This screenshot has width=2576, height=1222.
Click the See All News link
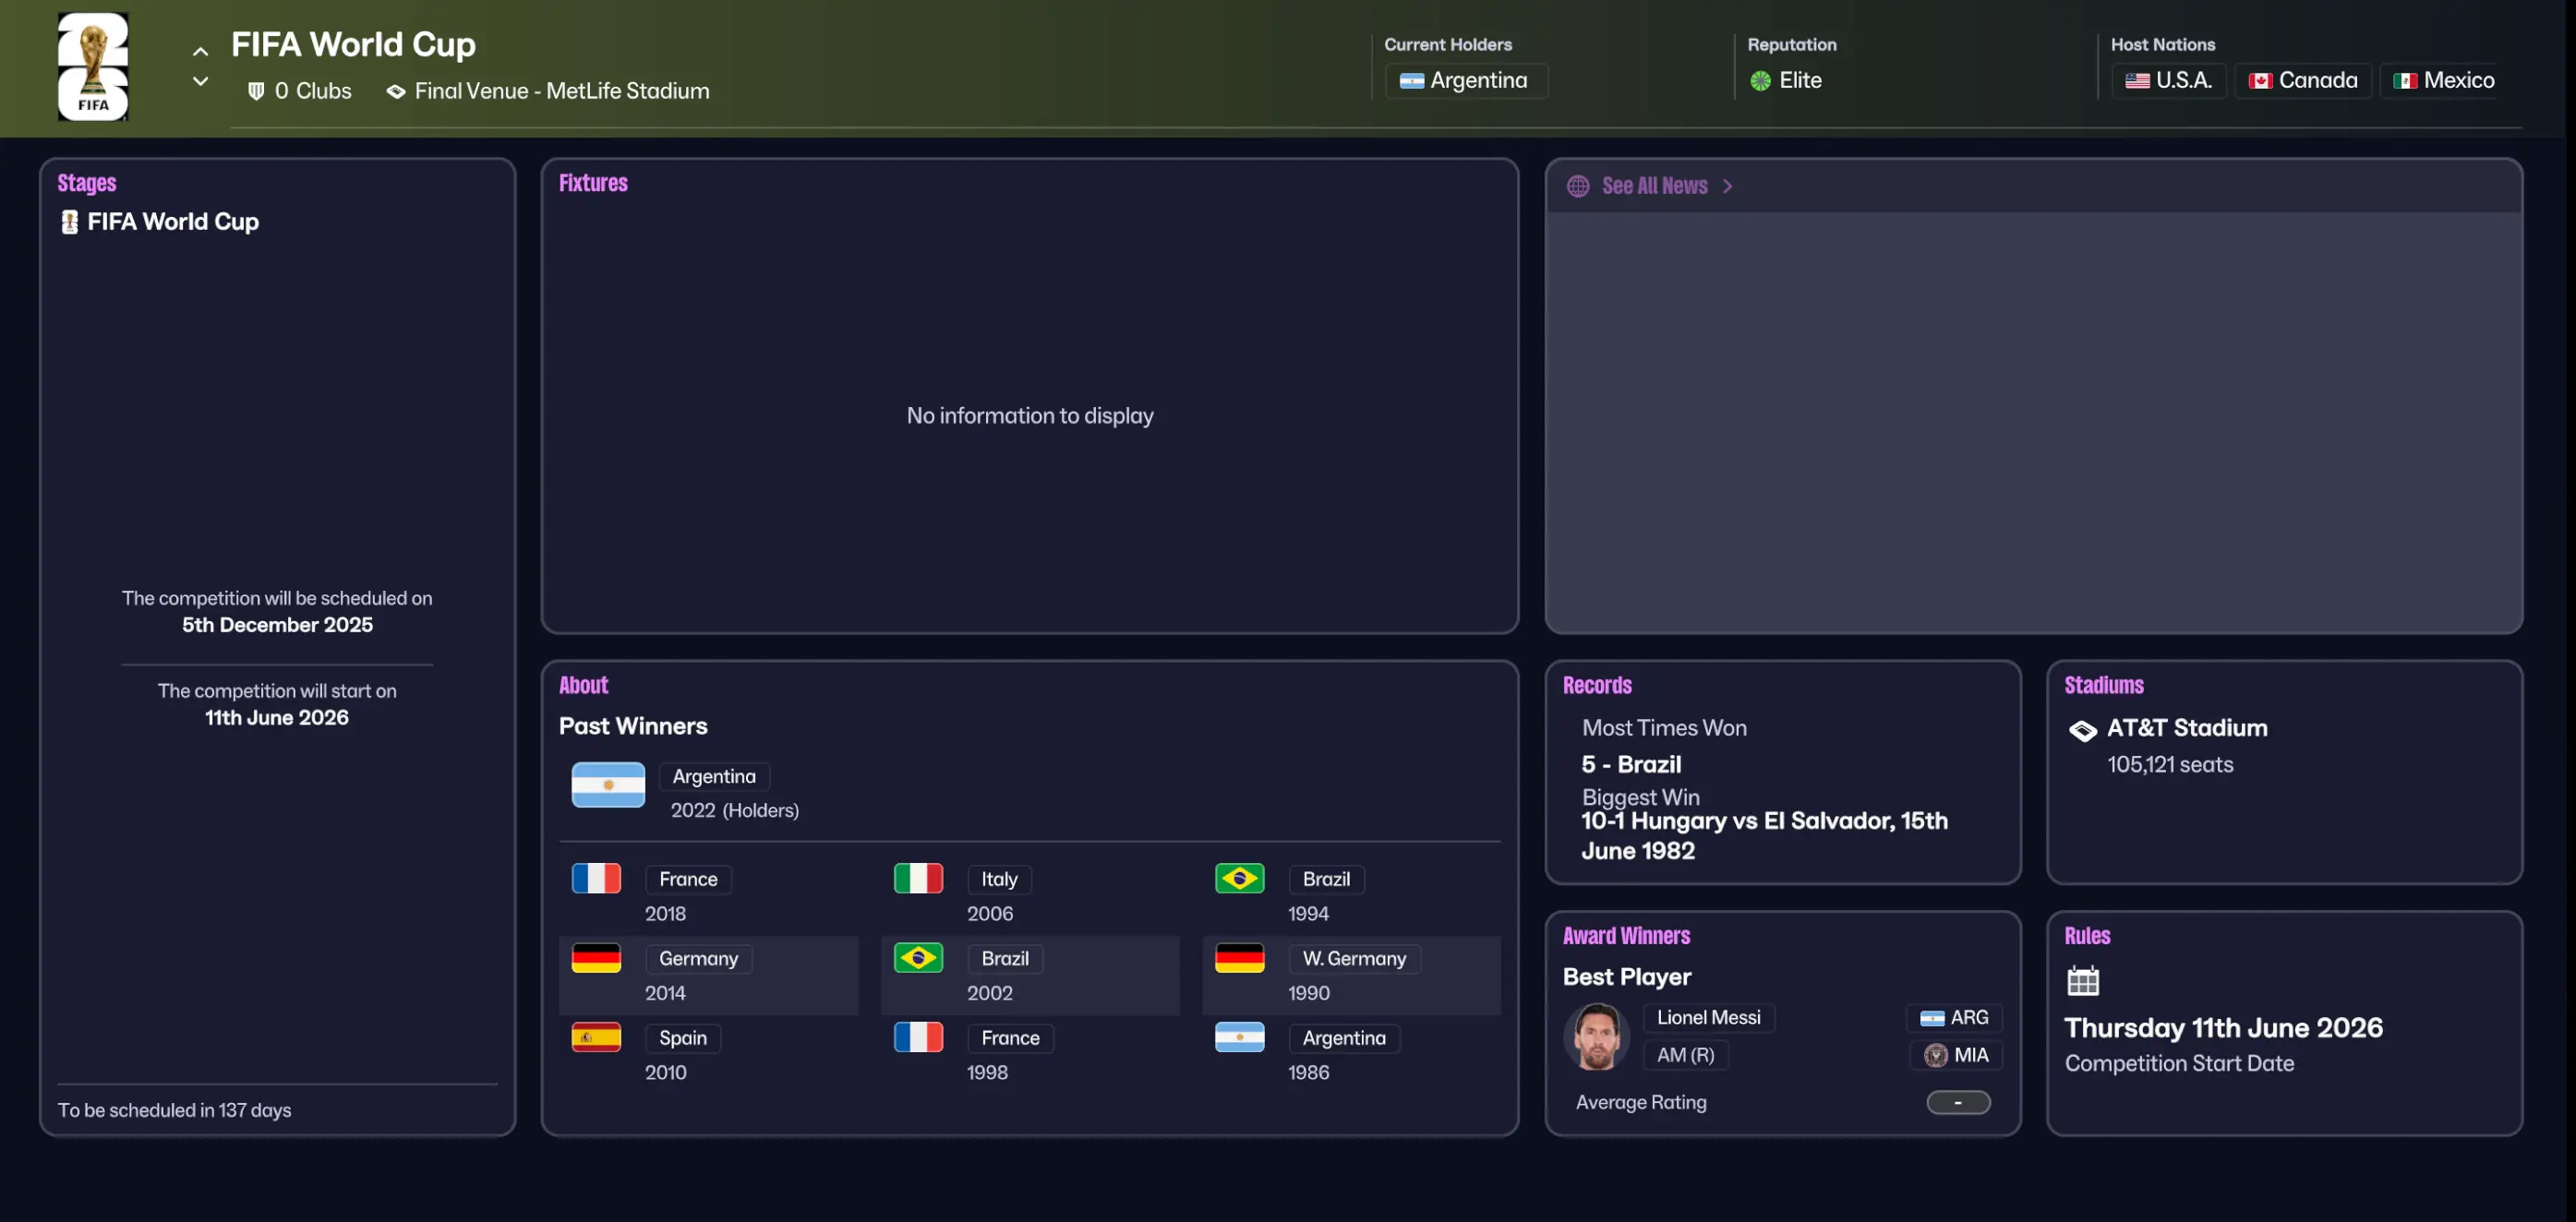pos(1654,186)
